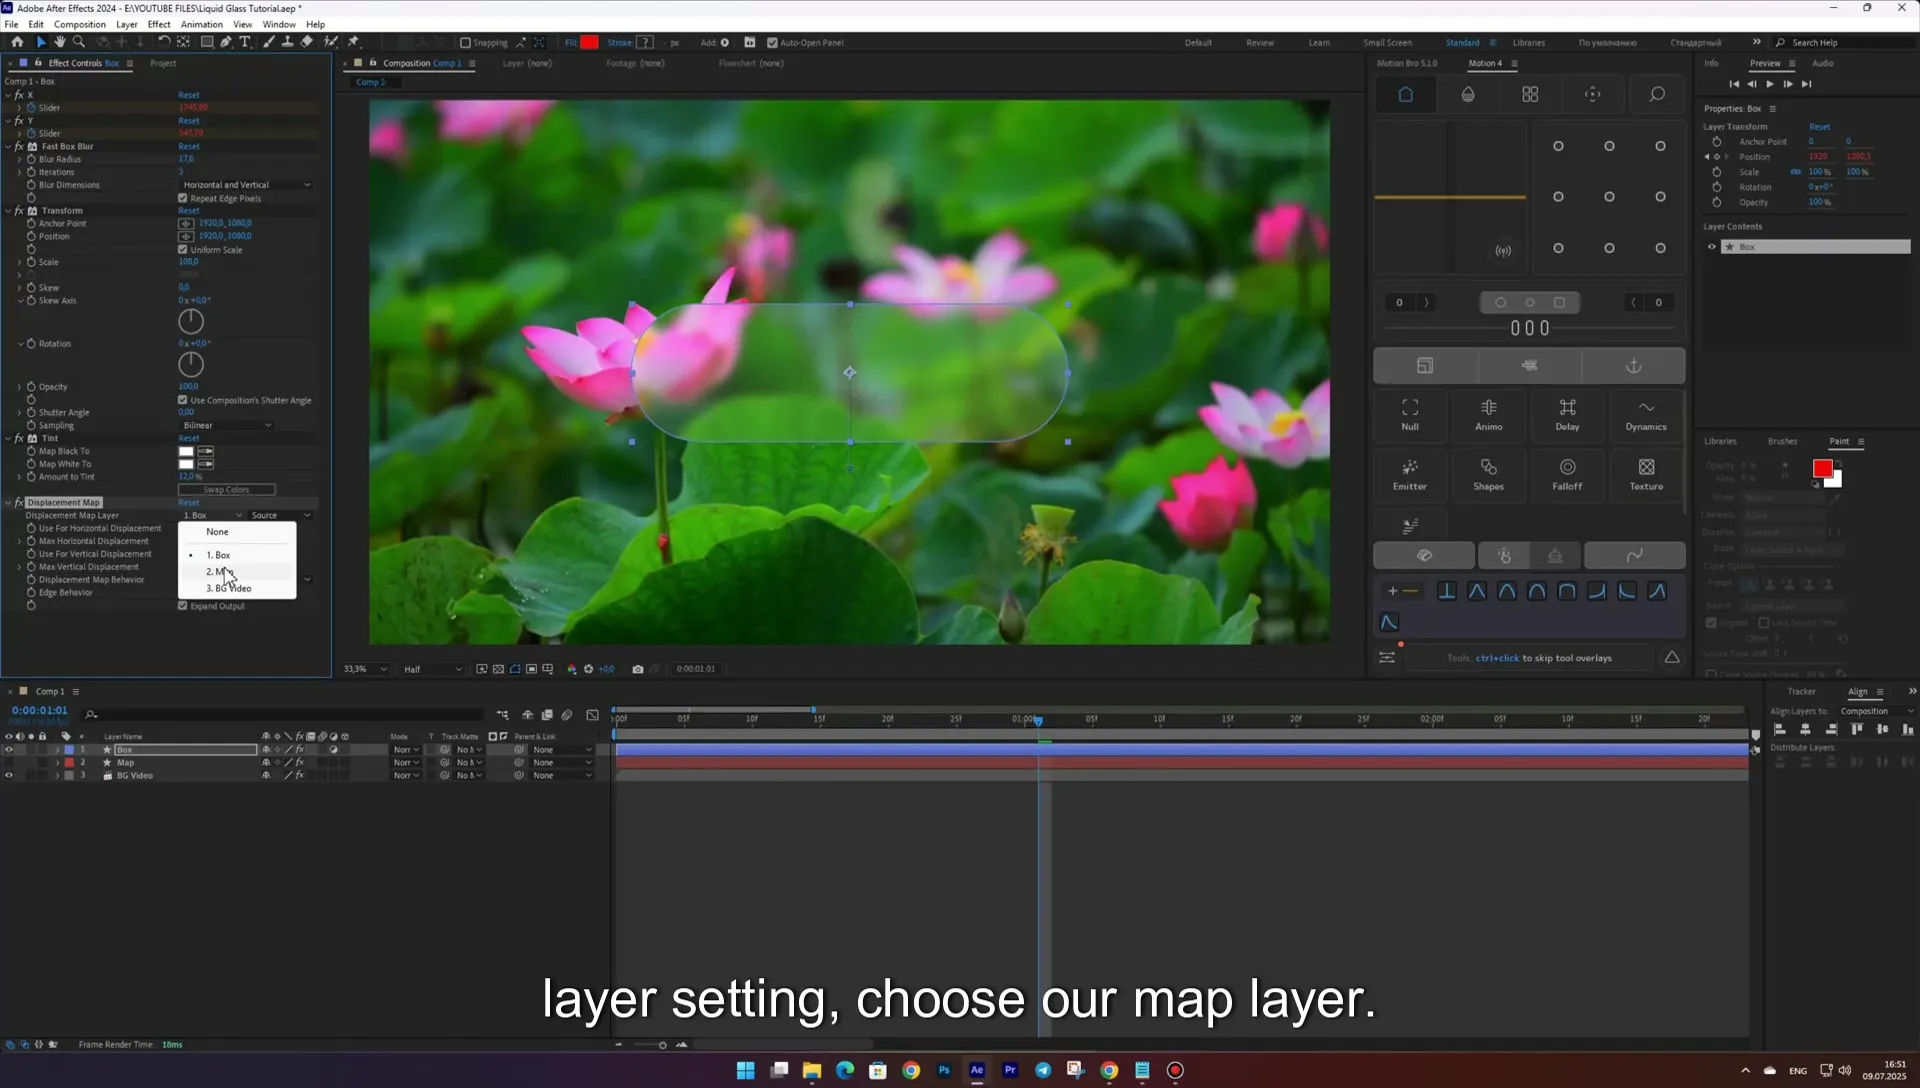Reset the Displacement Map effect
The image size is (1920, 1088).
(189, 503)
